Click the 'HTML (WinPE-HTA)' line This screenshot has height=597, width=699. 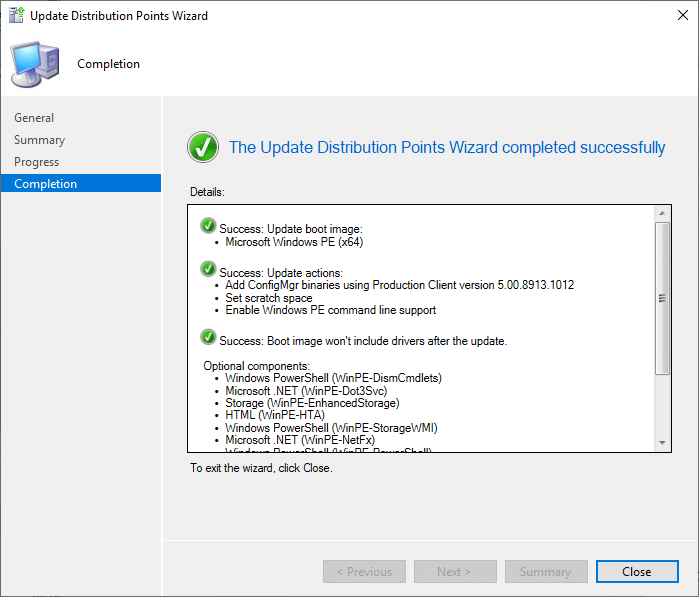click(275, 415)
